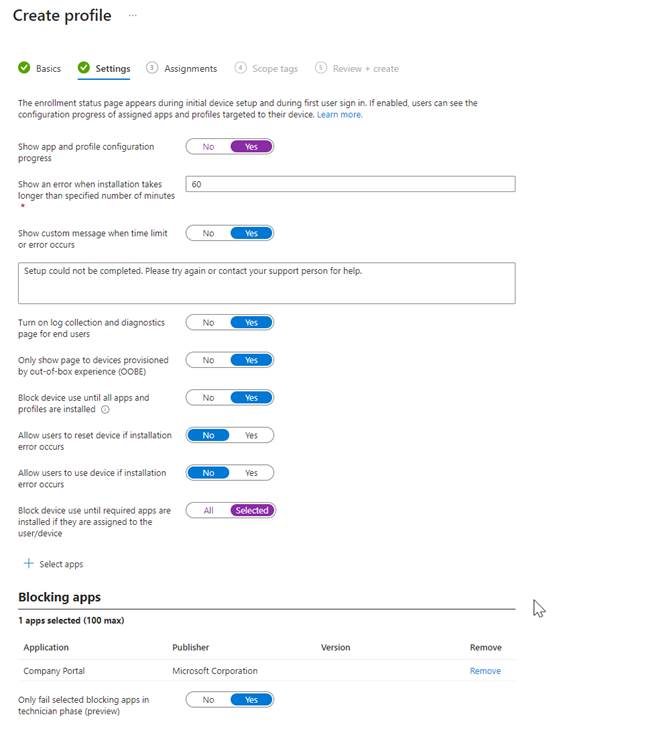
Task: Turn off log collection and diagnostics page
Action: point(208,323)
